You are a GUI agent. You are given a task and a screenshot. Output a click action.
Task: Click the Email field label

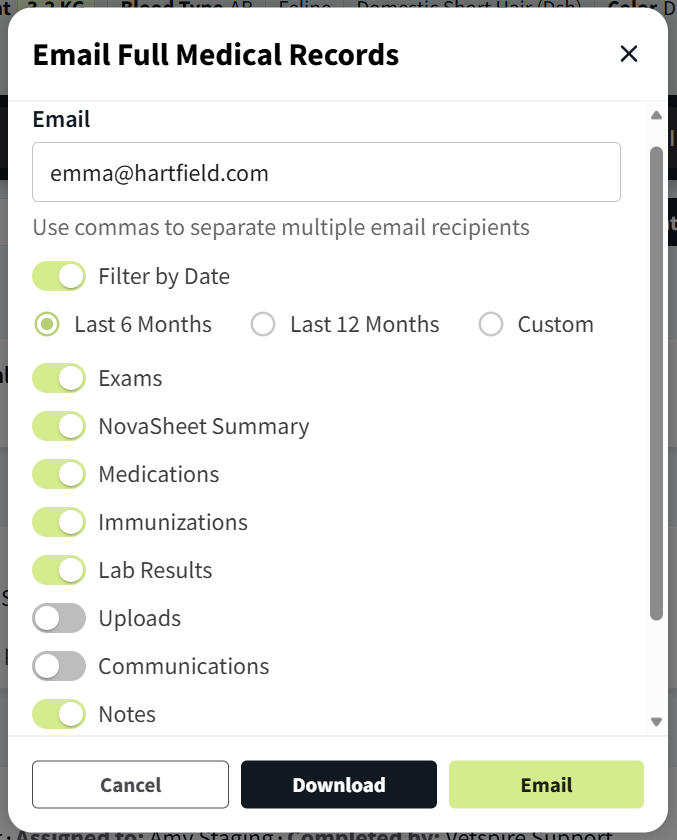61,119
